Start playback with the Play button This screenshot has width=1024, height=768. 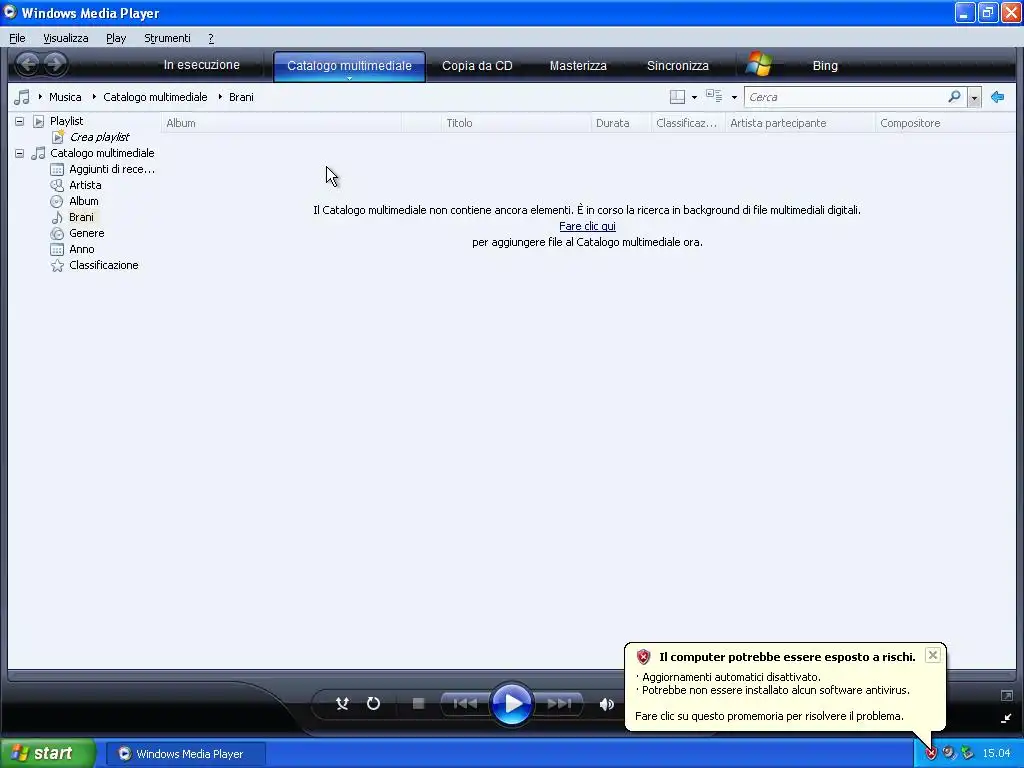pos(511,703)
